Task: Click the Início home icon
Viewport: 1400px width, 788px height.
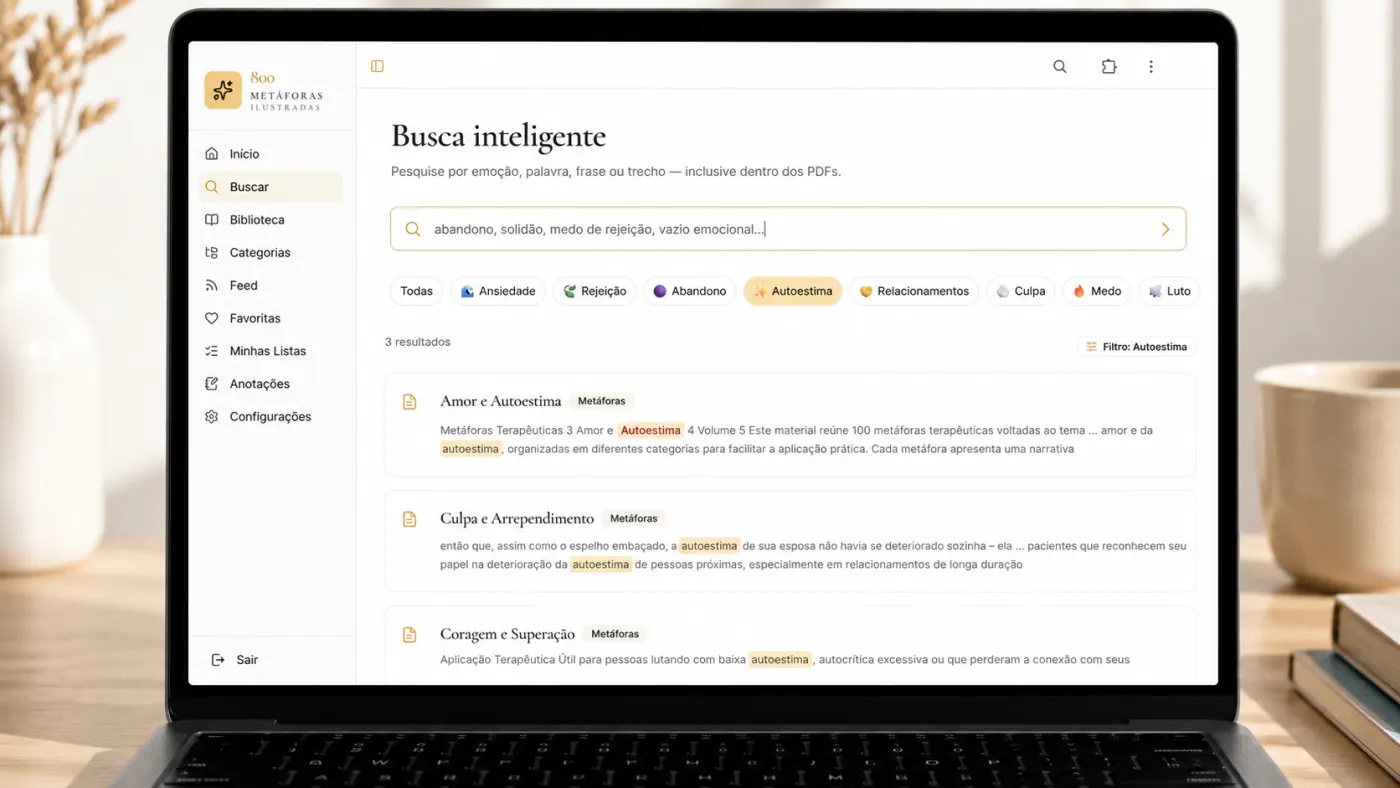Action: coord(211,154)
